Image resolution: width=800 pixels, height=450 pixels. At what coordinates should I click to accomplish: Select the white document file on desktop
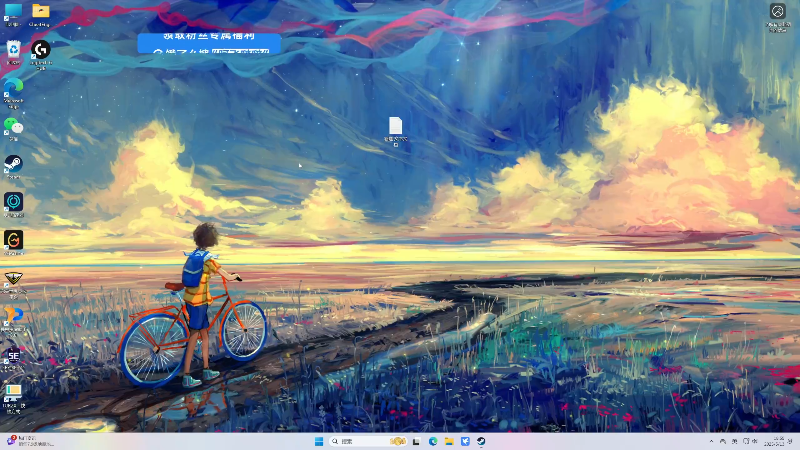point(395,131)
